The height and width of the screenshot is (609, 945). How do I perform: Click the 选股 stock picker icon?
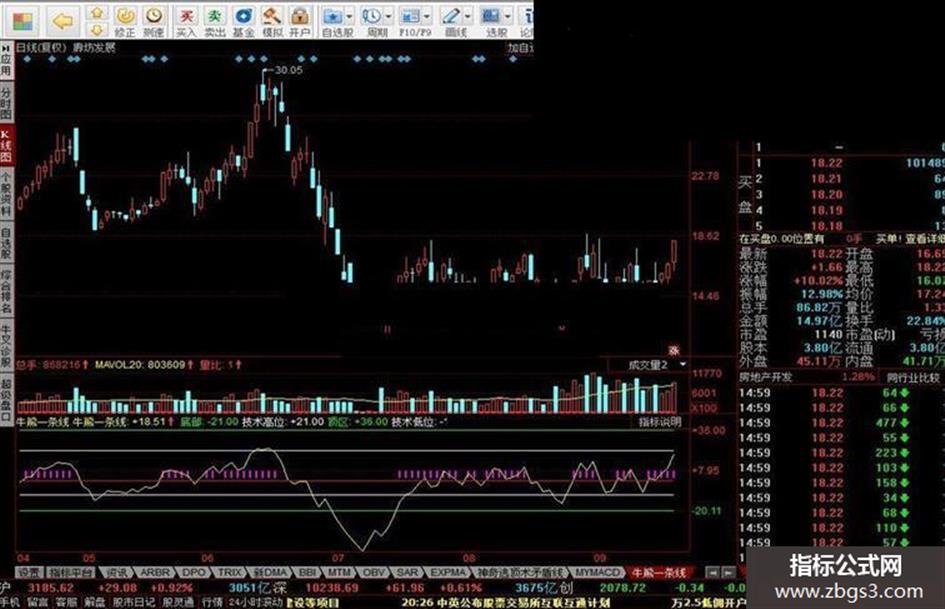click(x=490, y=17)
